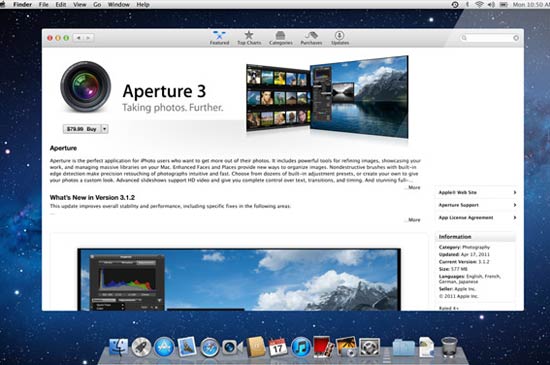This screenshot has height=365, width=550.
Task: Open the App Store icon in the Dock
Action: pos(164,347)
